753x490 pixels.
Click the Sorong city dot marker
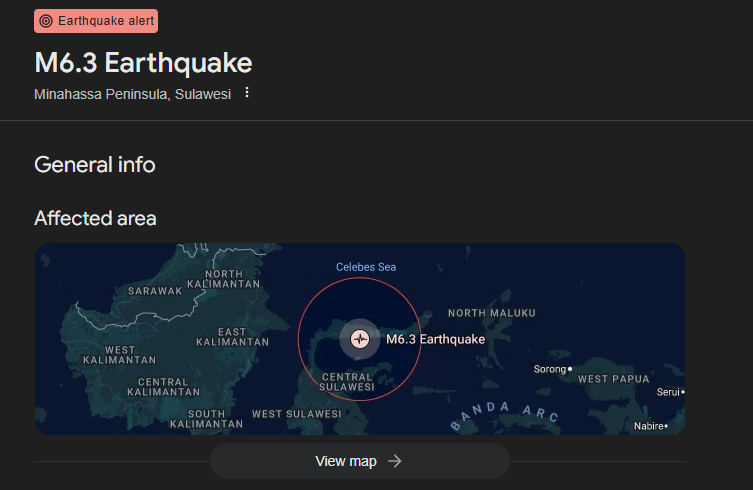click(569, 369)
